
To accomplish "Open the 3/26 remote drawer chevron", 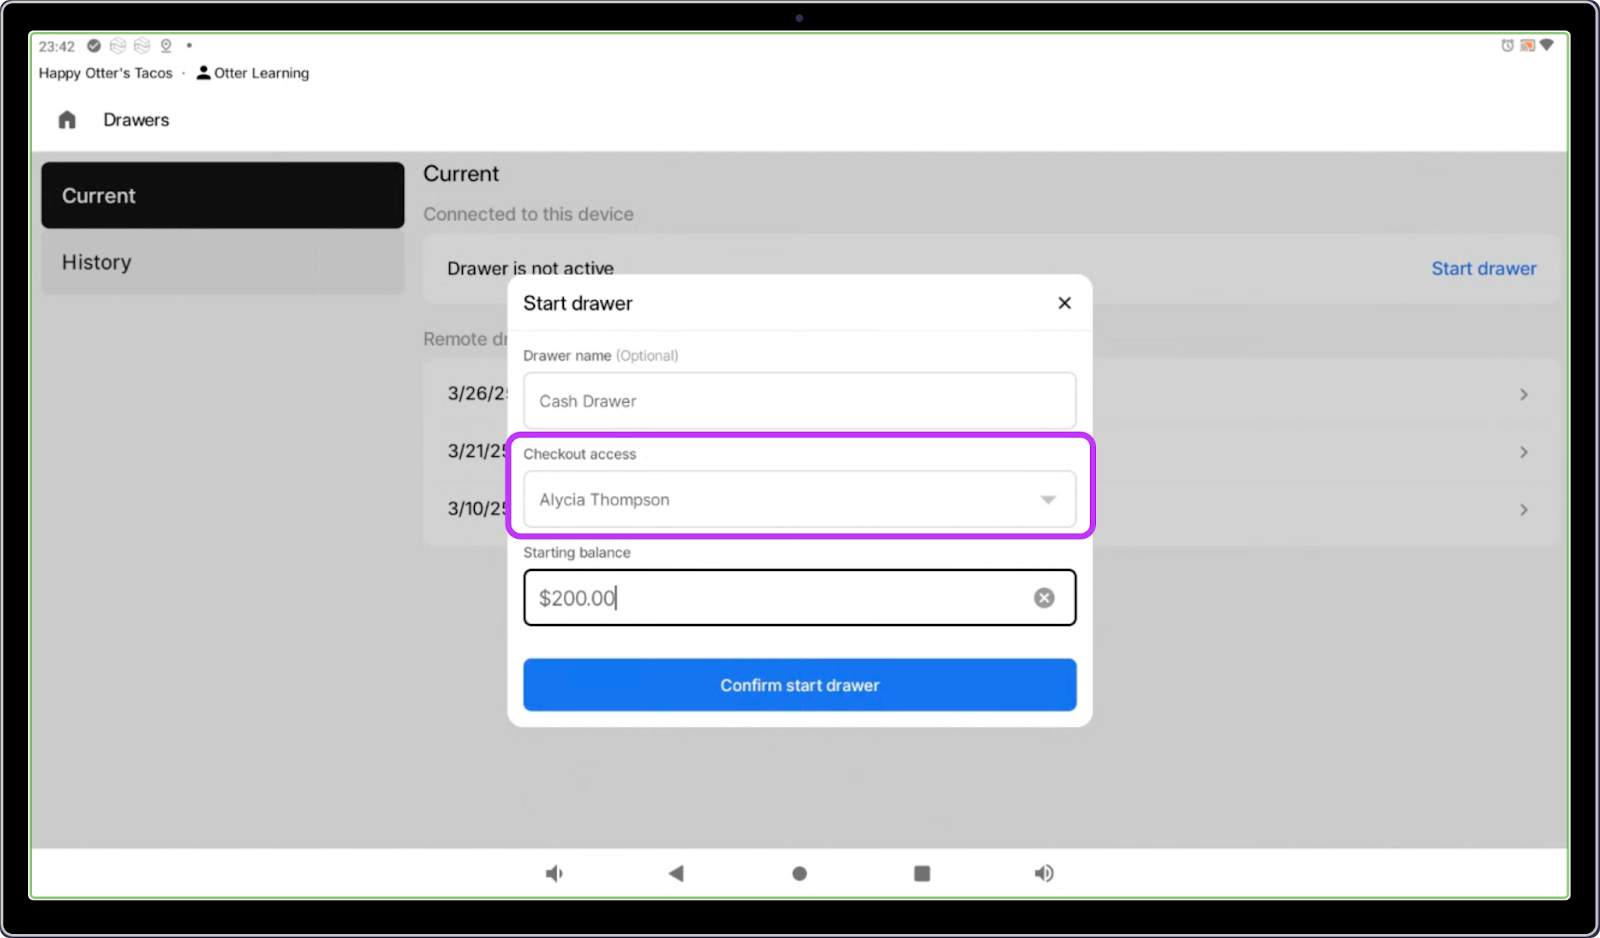I will click(1524, 395).
